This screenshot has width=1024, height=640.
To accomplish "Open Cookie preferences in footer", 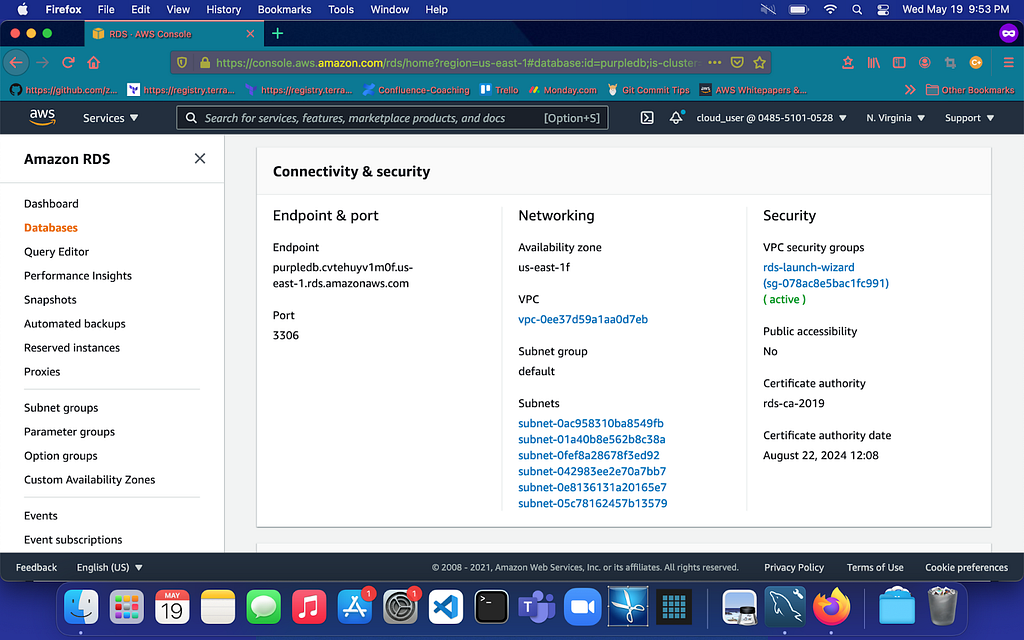I will [966, 568].
